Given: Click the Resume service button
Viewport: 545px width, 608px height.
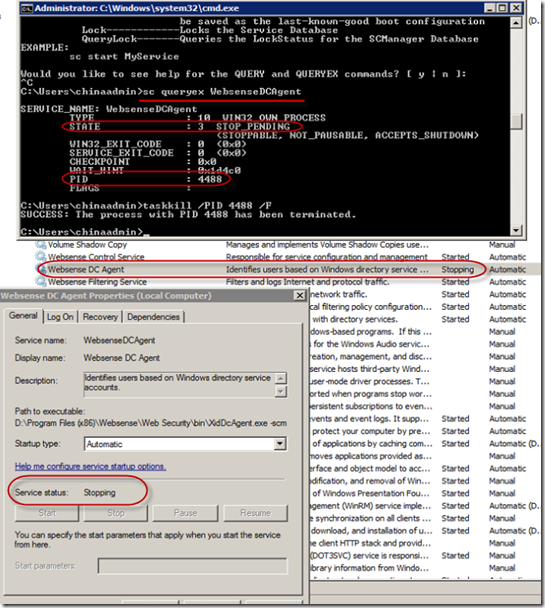Looking at the screenshot, I should pos(255,513).
